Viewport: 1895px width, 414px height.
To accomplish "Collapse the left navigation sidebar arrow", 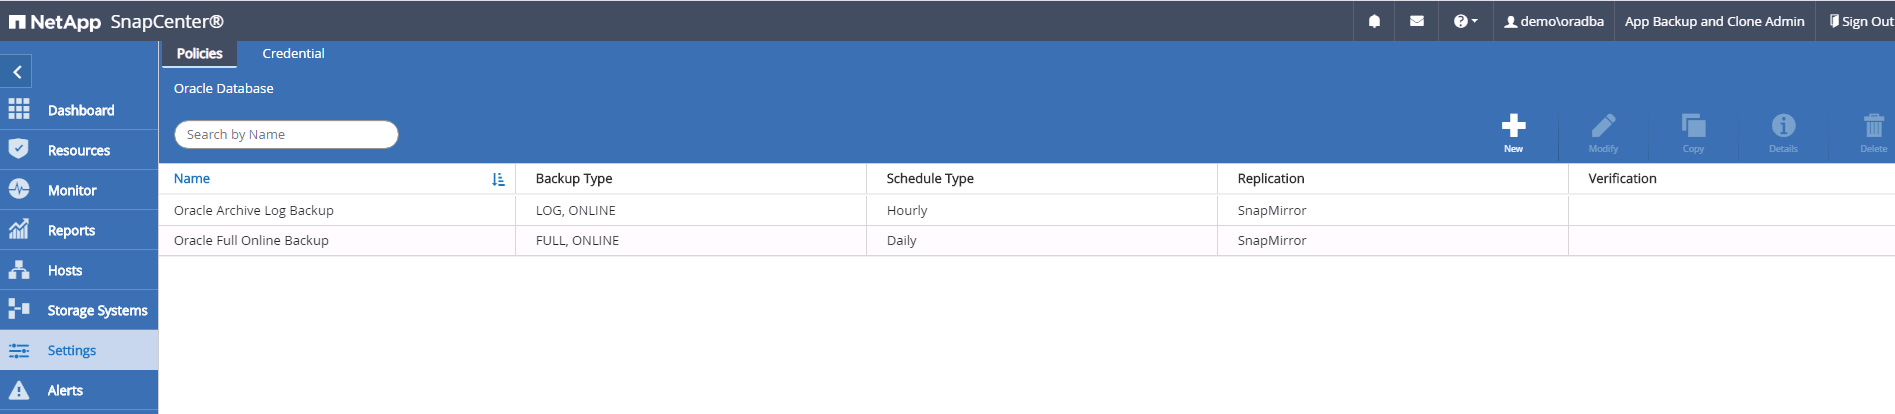I will tap(17, 72).
